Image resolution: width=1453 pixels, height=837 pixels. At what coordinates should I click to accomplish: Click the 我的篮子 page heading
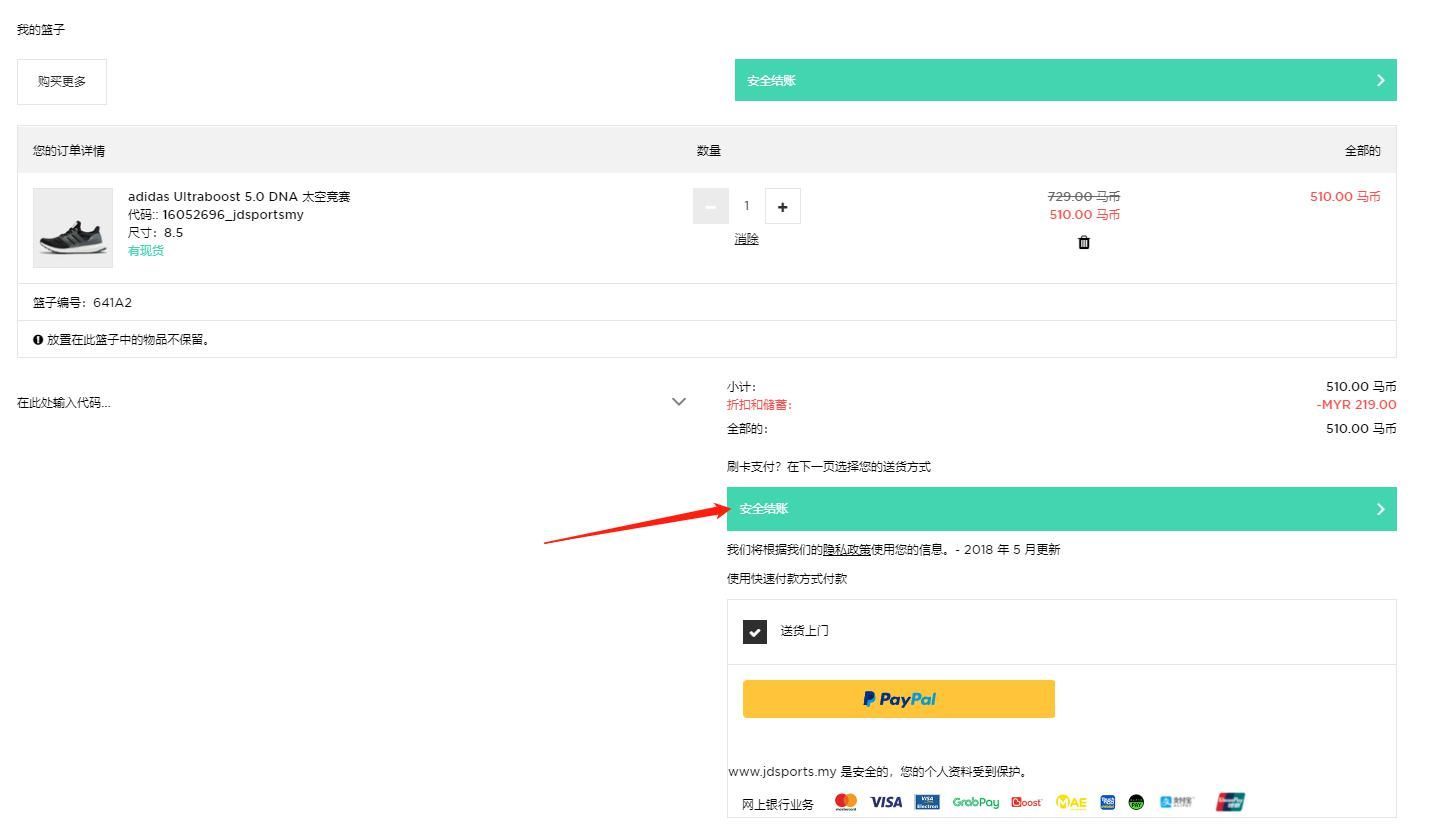pos(41,30)
